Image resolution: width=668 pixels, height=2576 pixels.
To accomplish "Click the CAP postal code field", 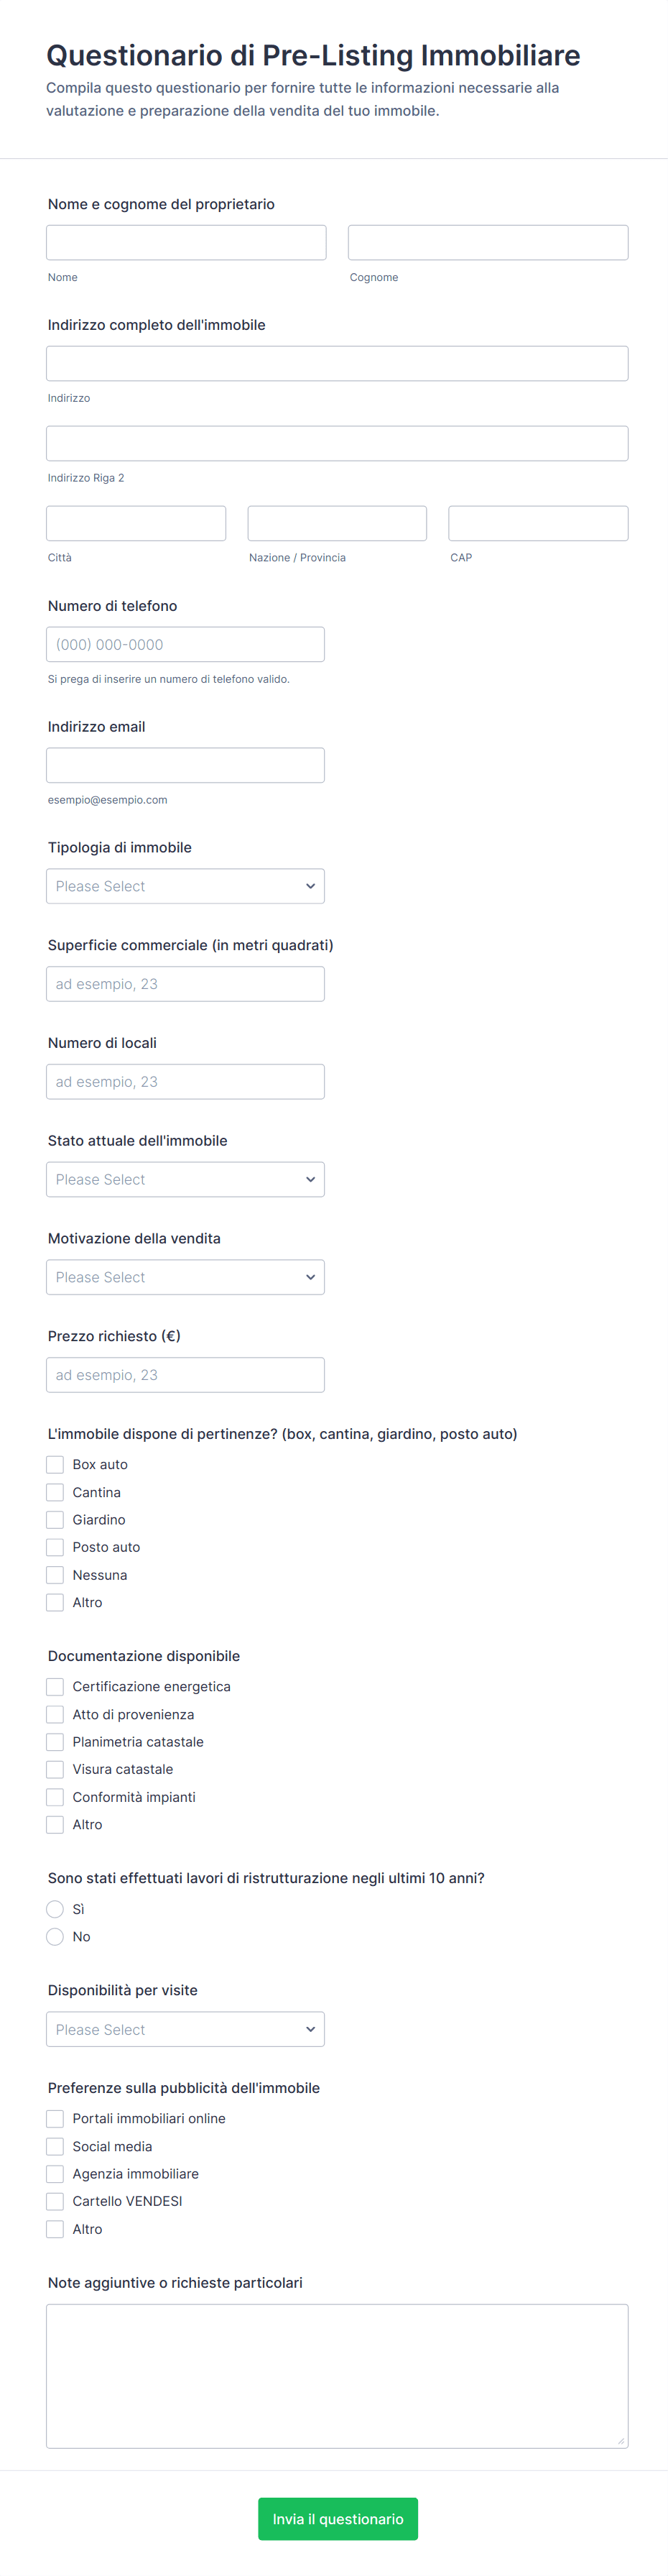I will pos(538,523).
